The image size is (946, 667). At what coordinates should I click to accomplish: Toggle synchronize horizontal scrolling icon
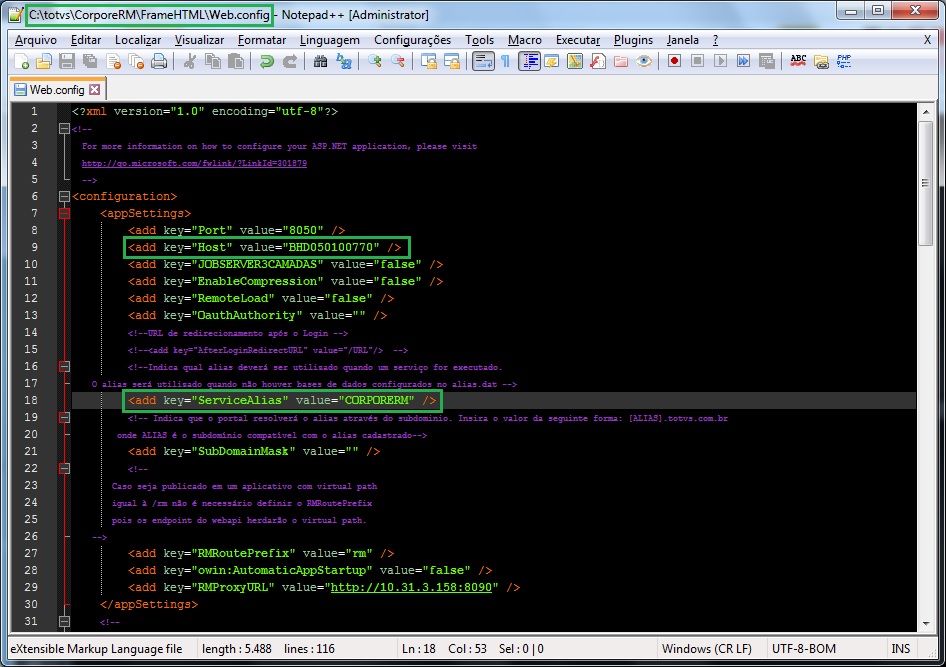(x=452, y=61)
